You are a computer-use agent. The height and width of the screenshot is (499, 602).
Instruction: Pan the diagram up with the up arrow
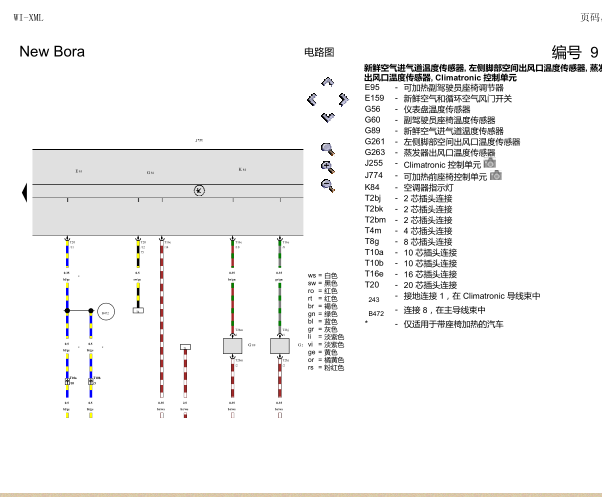click(x=327, y=82)
